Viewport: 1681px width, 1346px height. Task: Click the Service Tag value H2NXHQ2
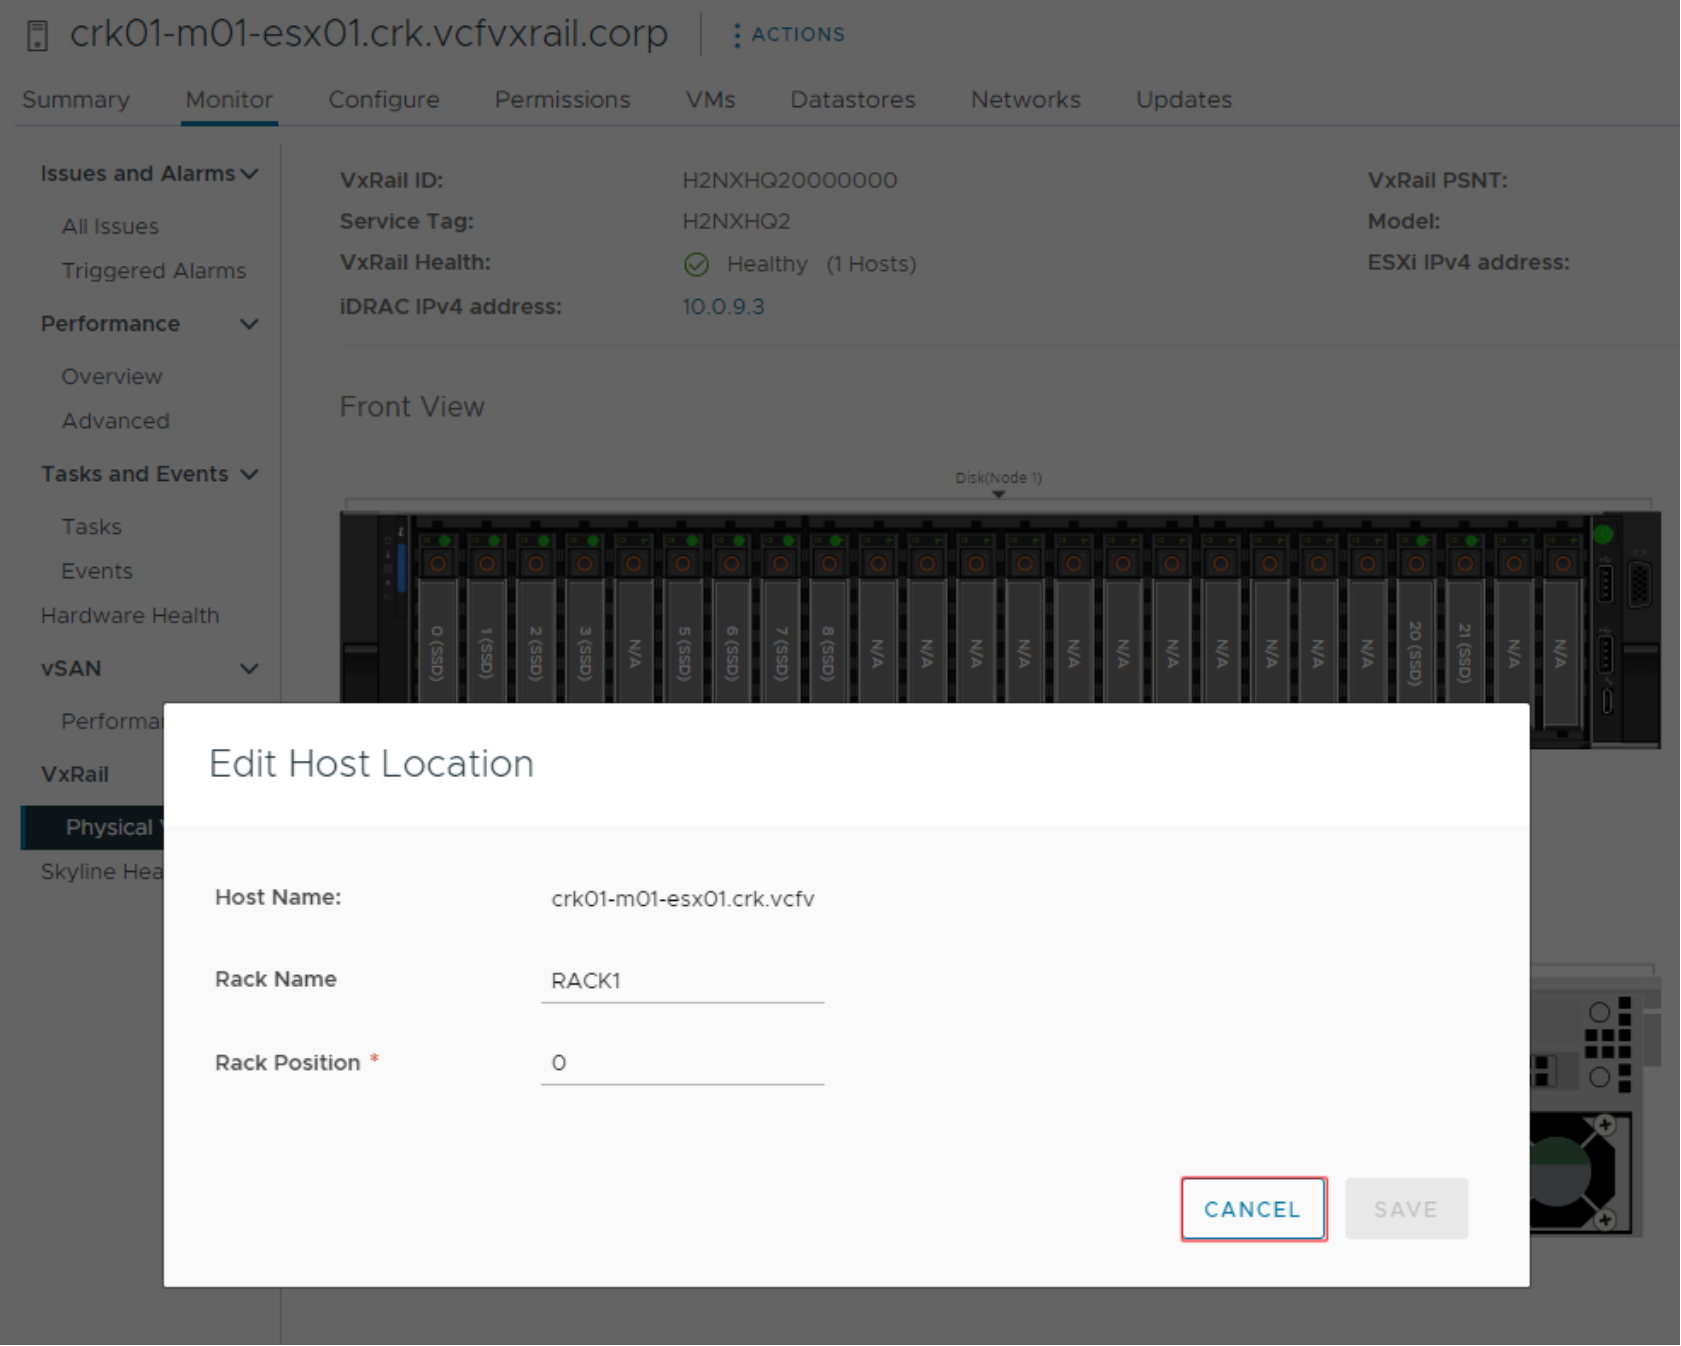(736, 222)
